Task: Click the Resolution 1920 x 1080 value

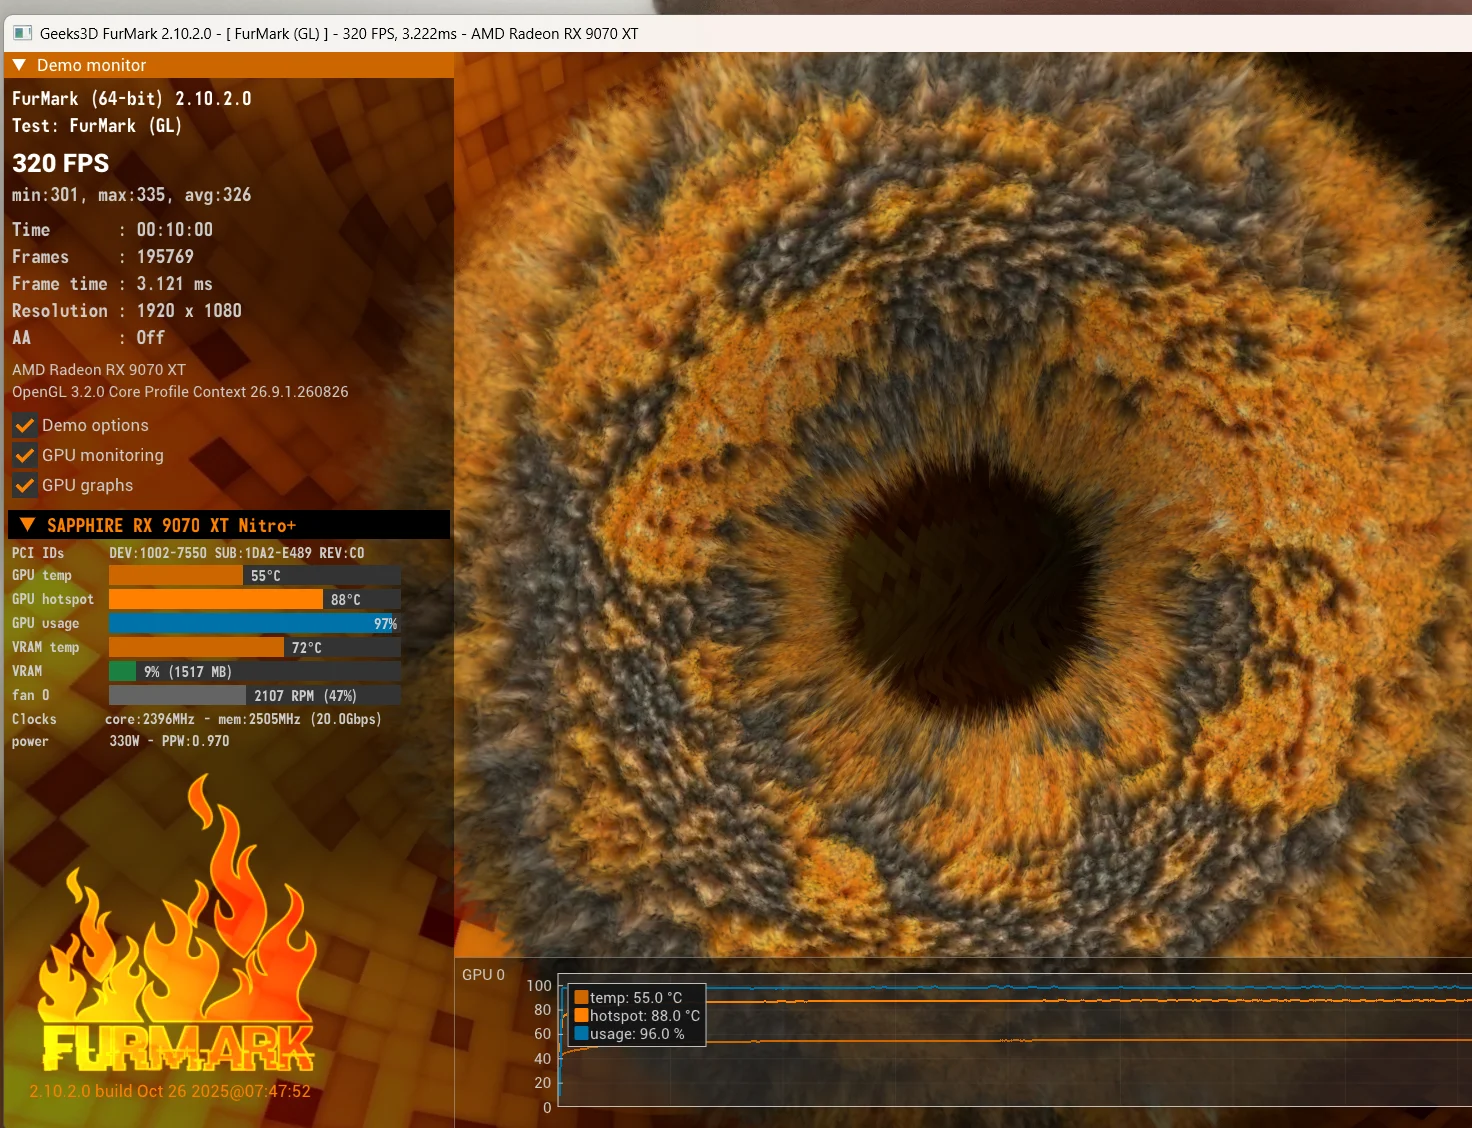Action: coord(189,311)
